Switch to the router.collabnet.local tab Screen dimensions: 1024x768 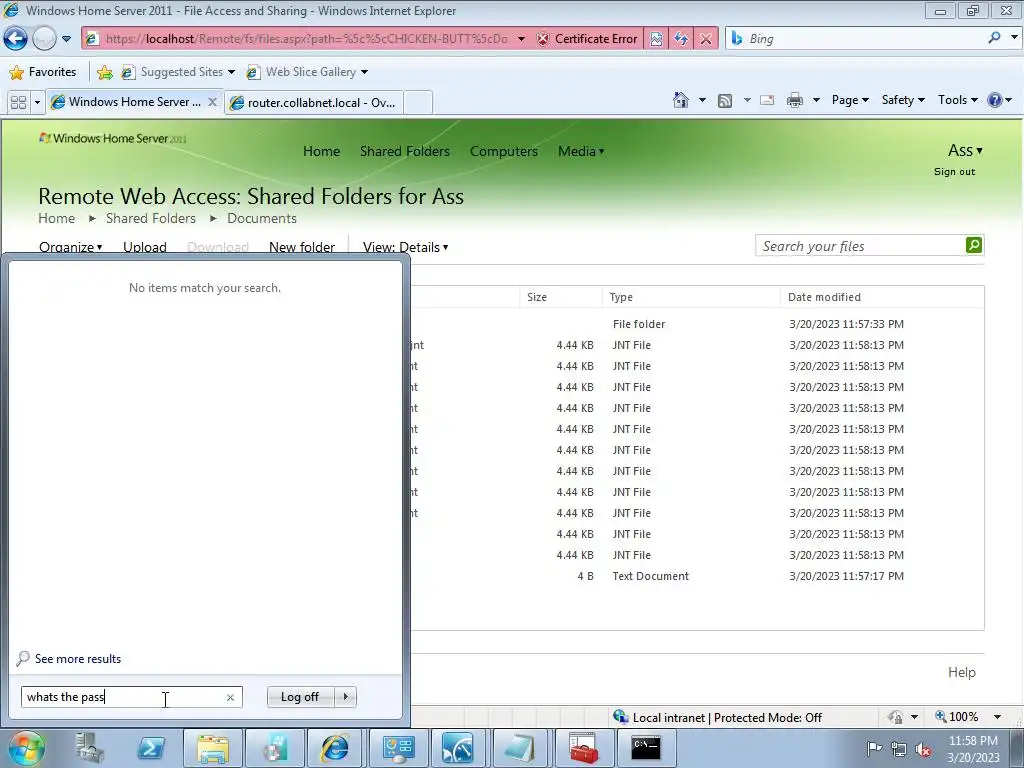(314, 103)
